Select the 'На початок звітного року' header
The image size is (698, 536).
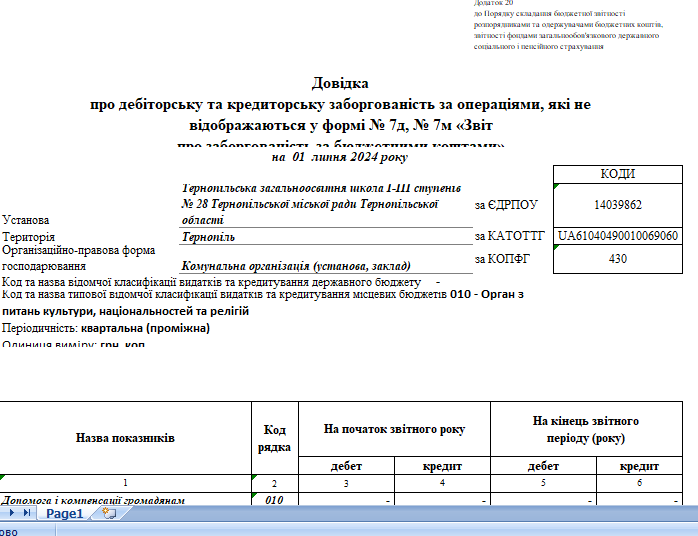(394, 429)
